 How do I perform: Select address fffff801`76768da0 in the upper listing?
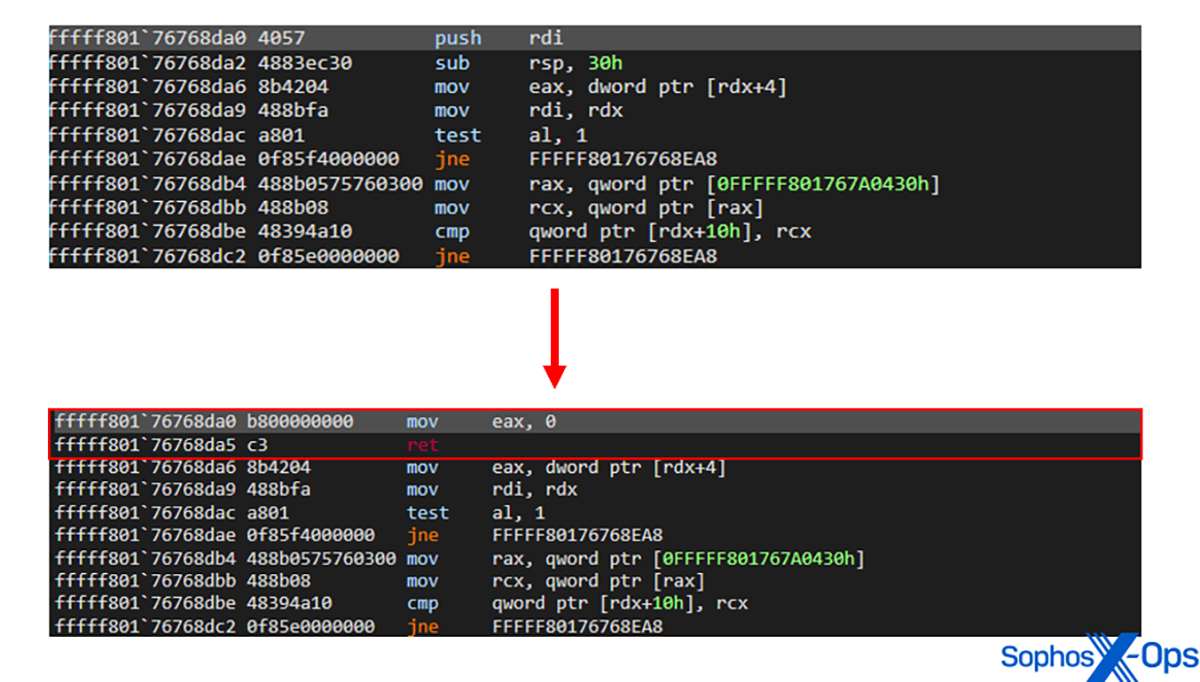149,38
